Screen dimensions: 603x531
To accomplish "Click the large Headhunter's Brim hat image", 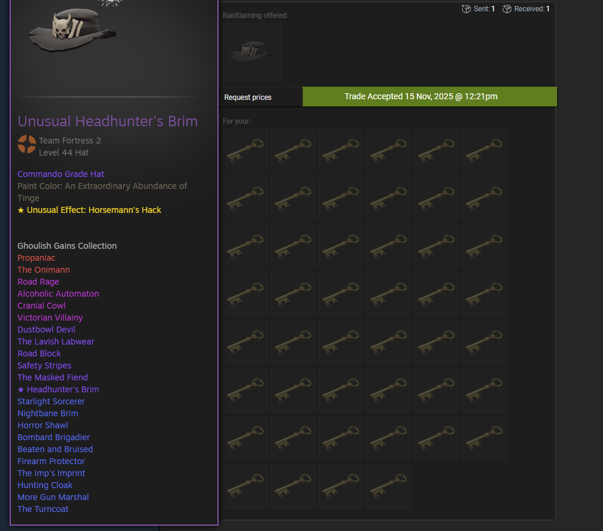I will click(x=72, y=28).
